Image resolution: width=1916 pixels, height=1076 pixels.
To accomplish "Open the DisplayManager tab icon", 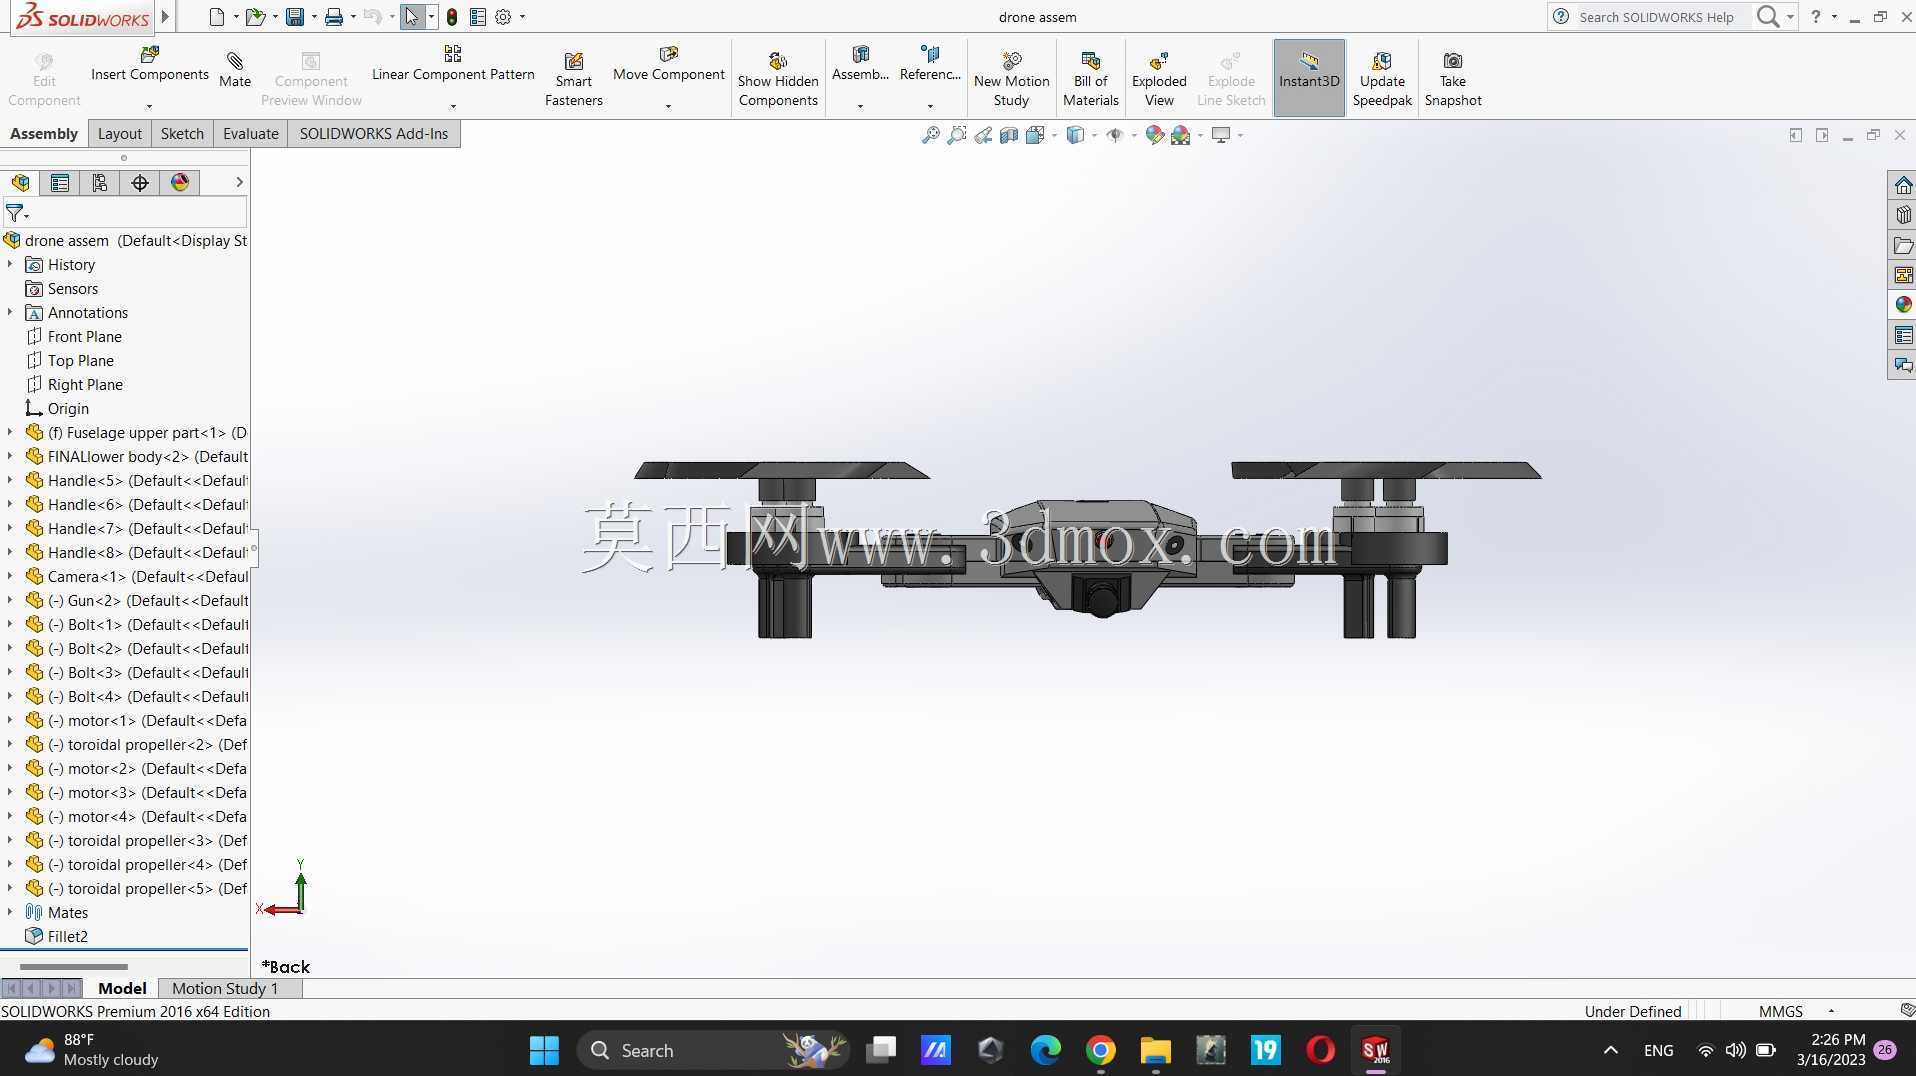I will point(180,183).
